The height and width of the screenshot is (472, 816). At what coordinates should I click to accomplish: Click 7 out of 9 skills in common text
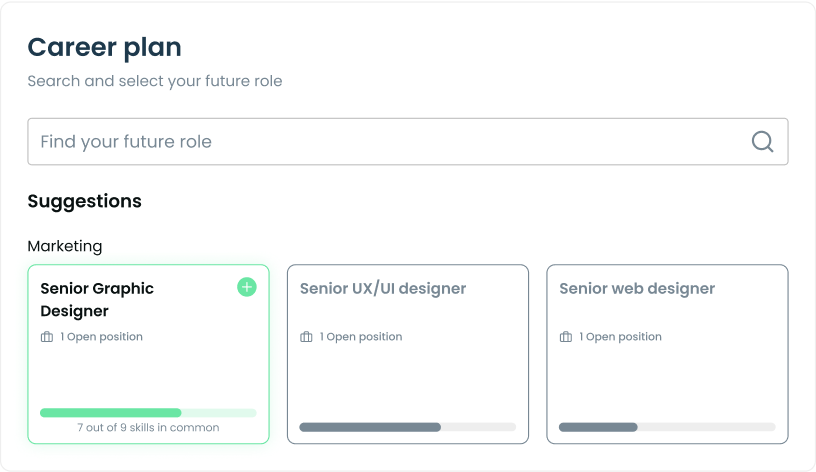click(x=148, y=427)
